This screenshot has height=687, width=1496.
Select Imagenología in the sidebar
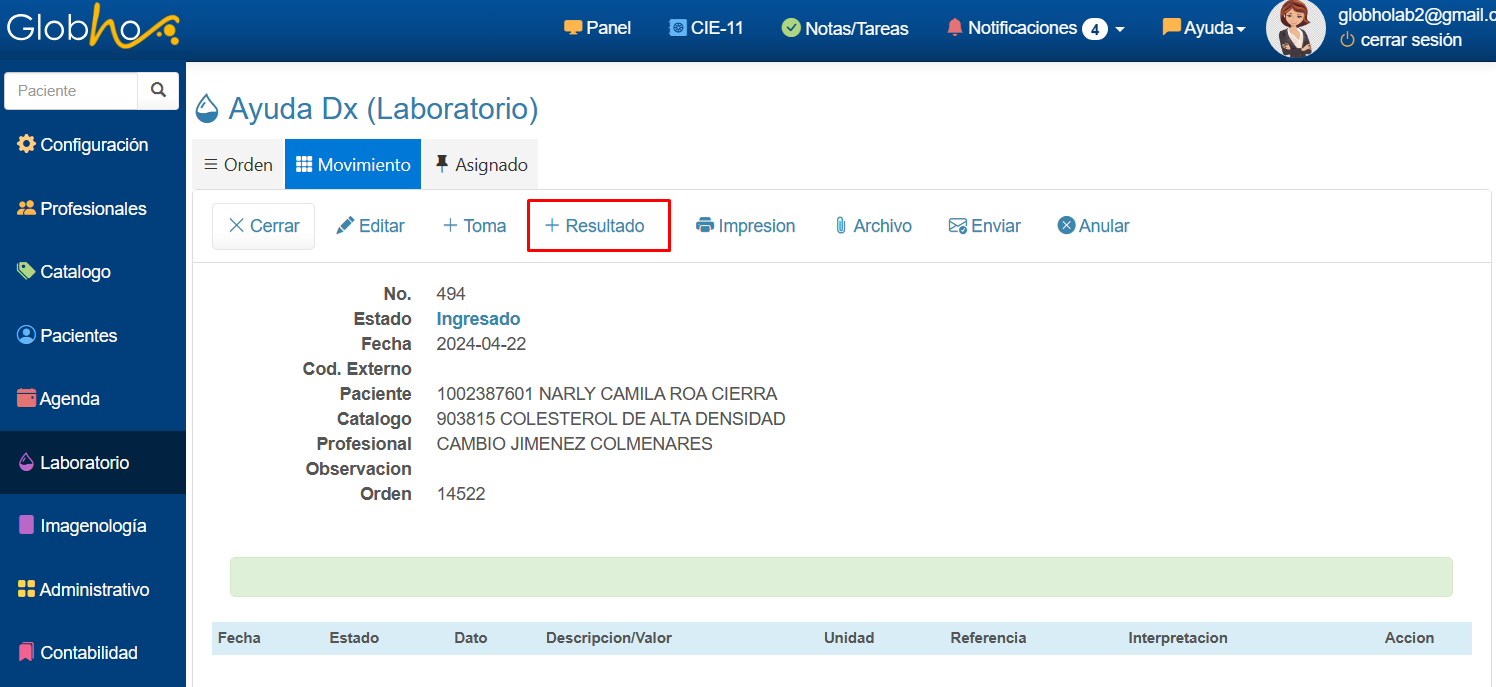pyautogui.click(x=82, y=526)
